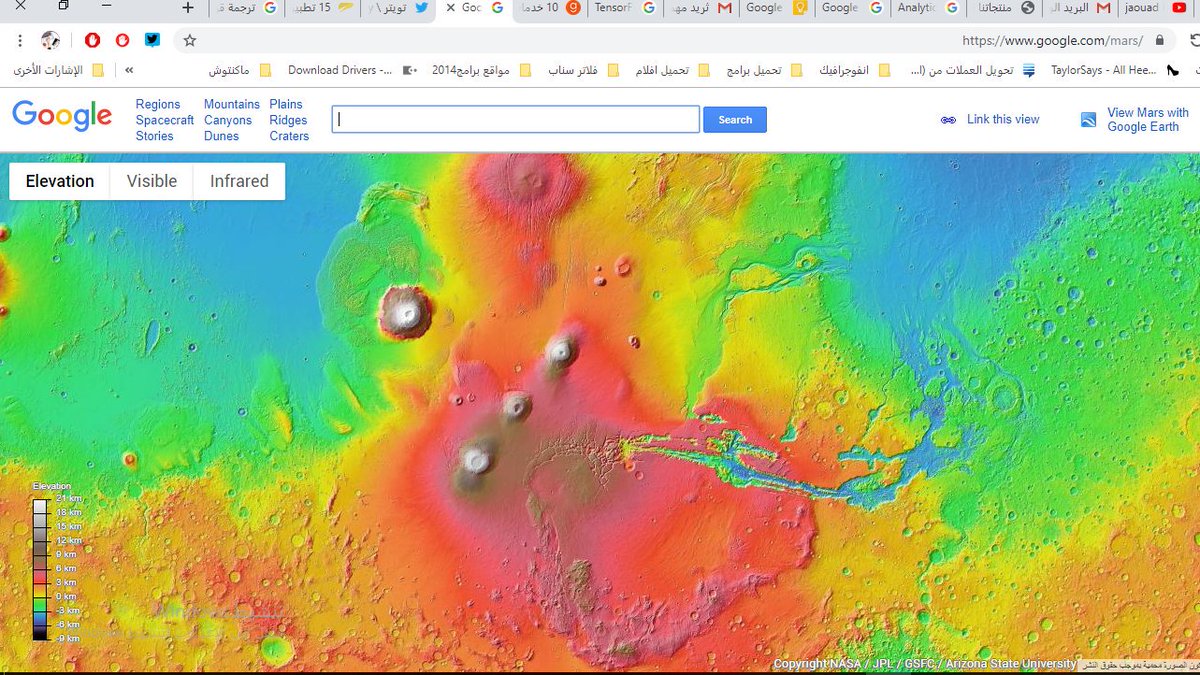The image size is (1200, 675).
Task: Click the padlock icon in the address bar
Action: point(1159,41)
